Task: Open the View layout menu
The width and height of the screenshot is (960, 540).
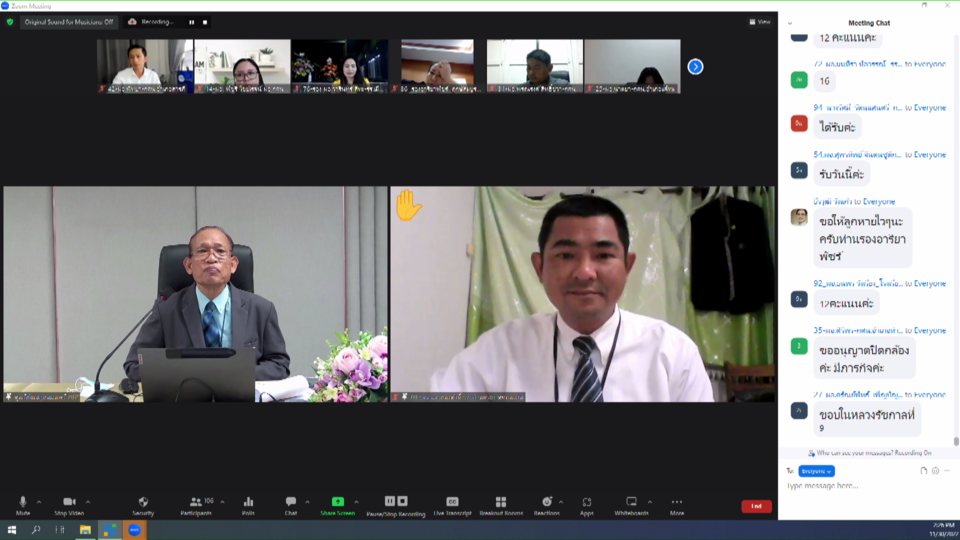Action: pyautogui.click(x=760, y=22)
